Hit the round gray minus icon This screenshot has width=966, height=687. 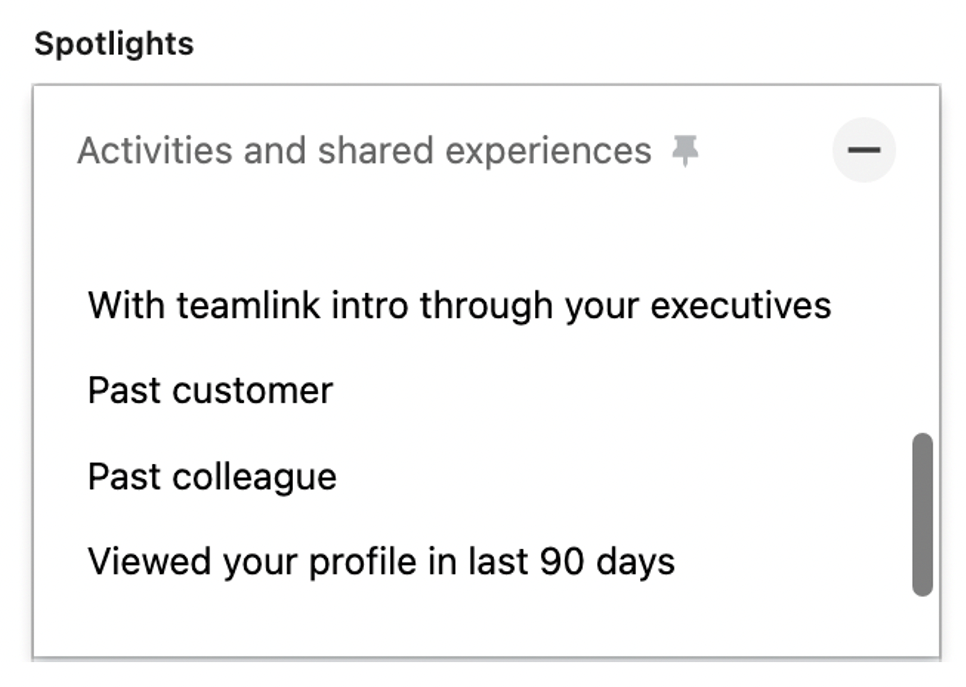864,150
